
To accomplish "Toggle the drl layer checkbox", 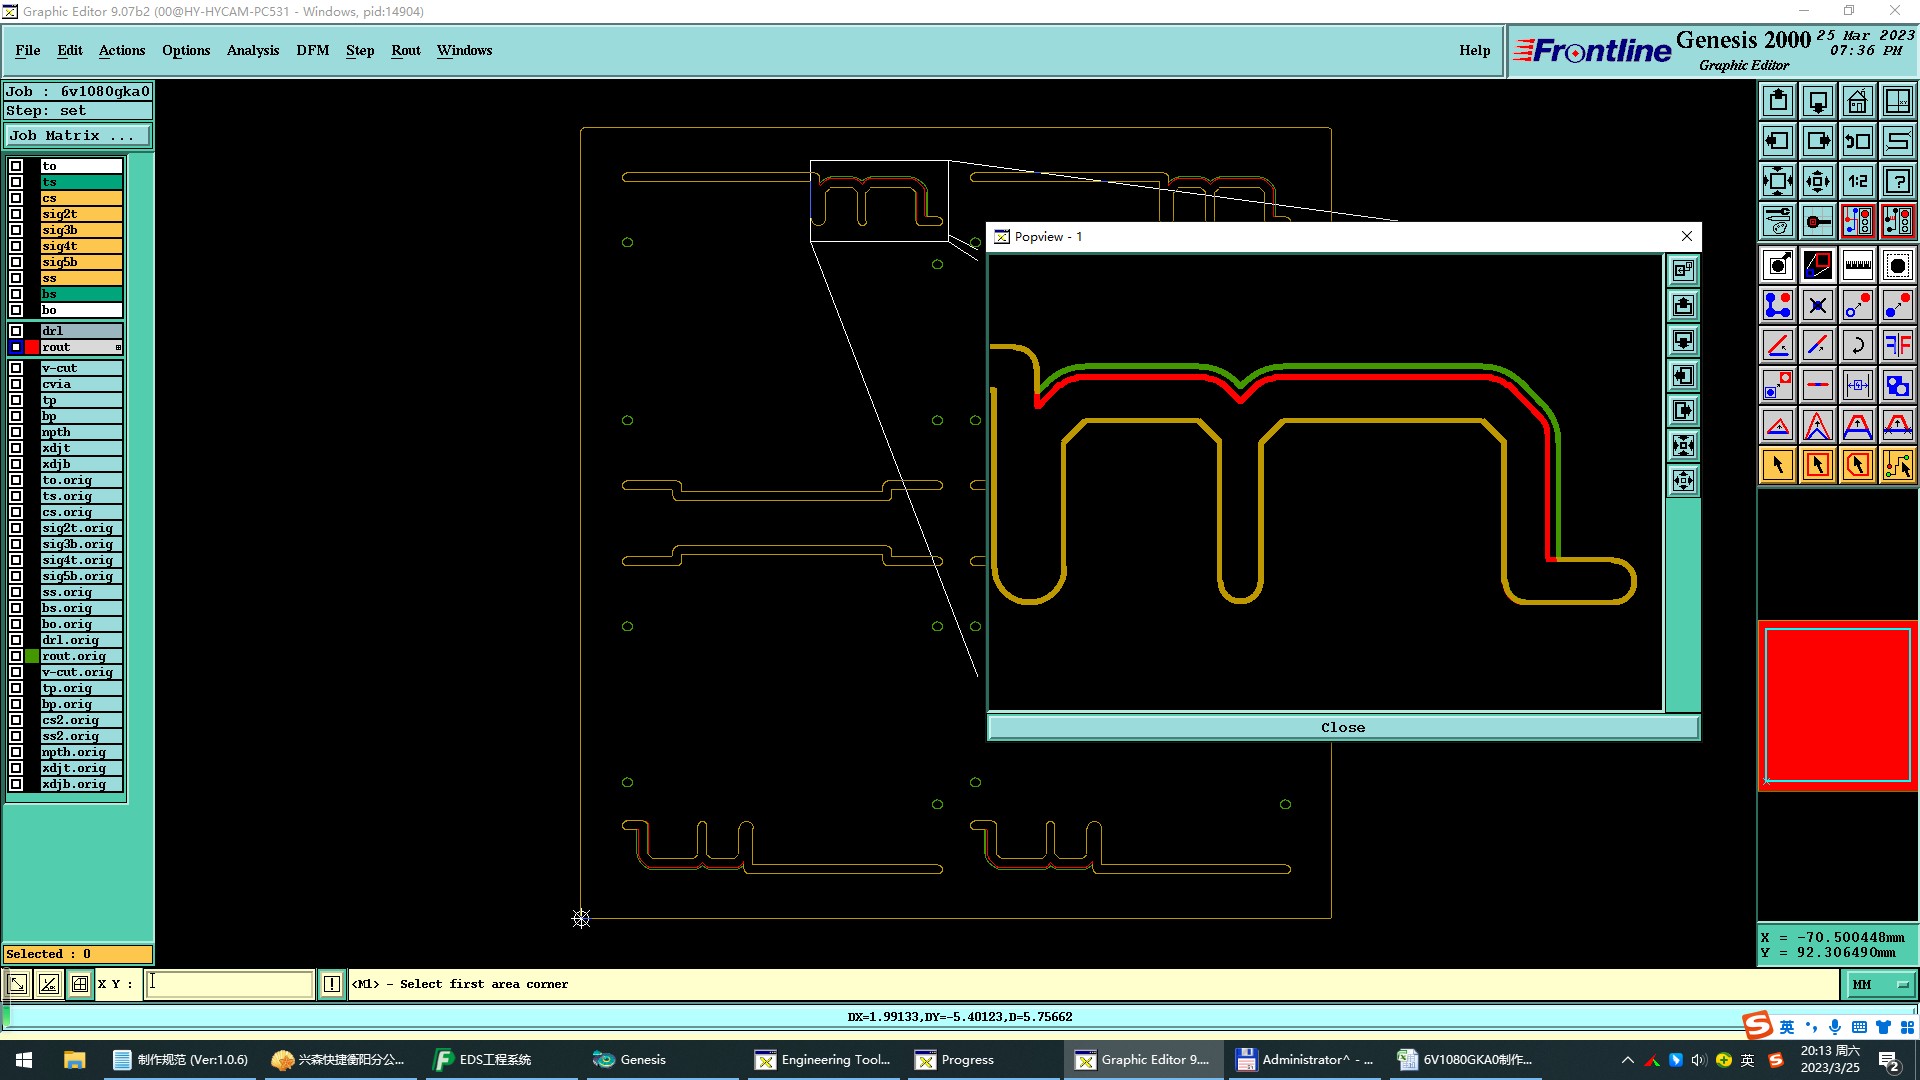I will (16, 331).
